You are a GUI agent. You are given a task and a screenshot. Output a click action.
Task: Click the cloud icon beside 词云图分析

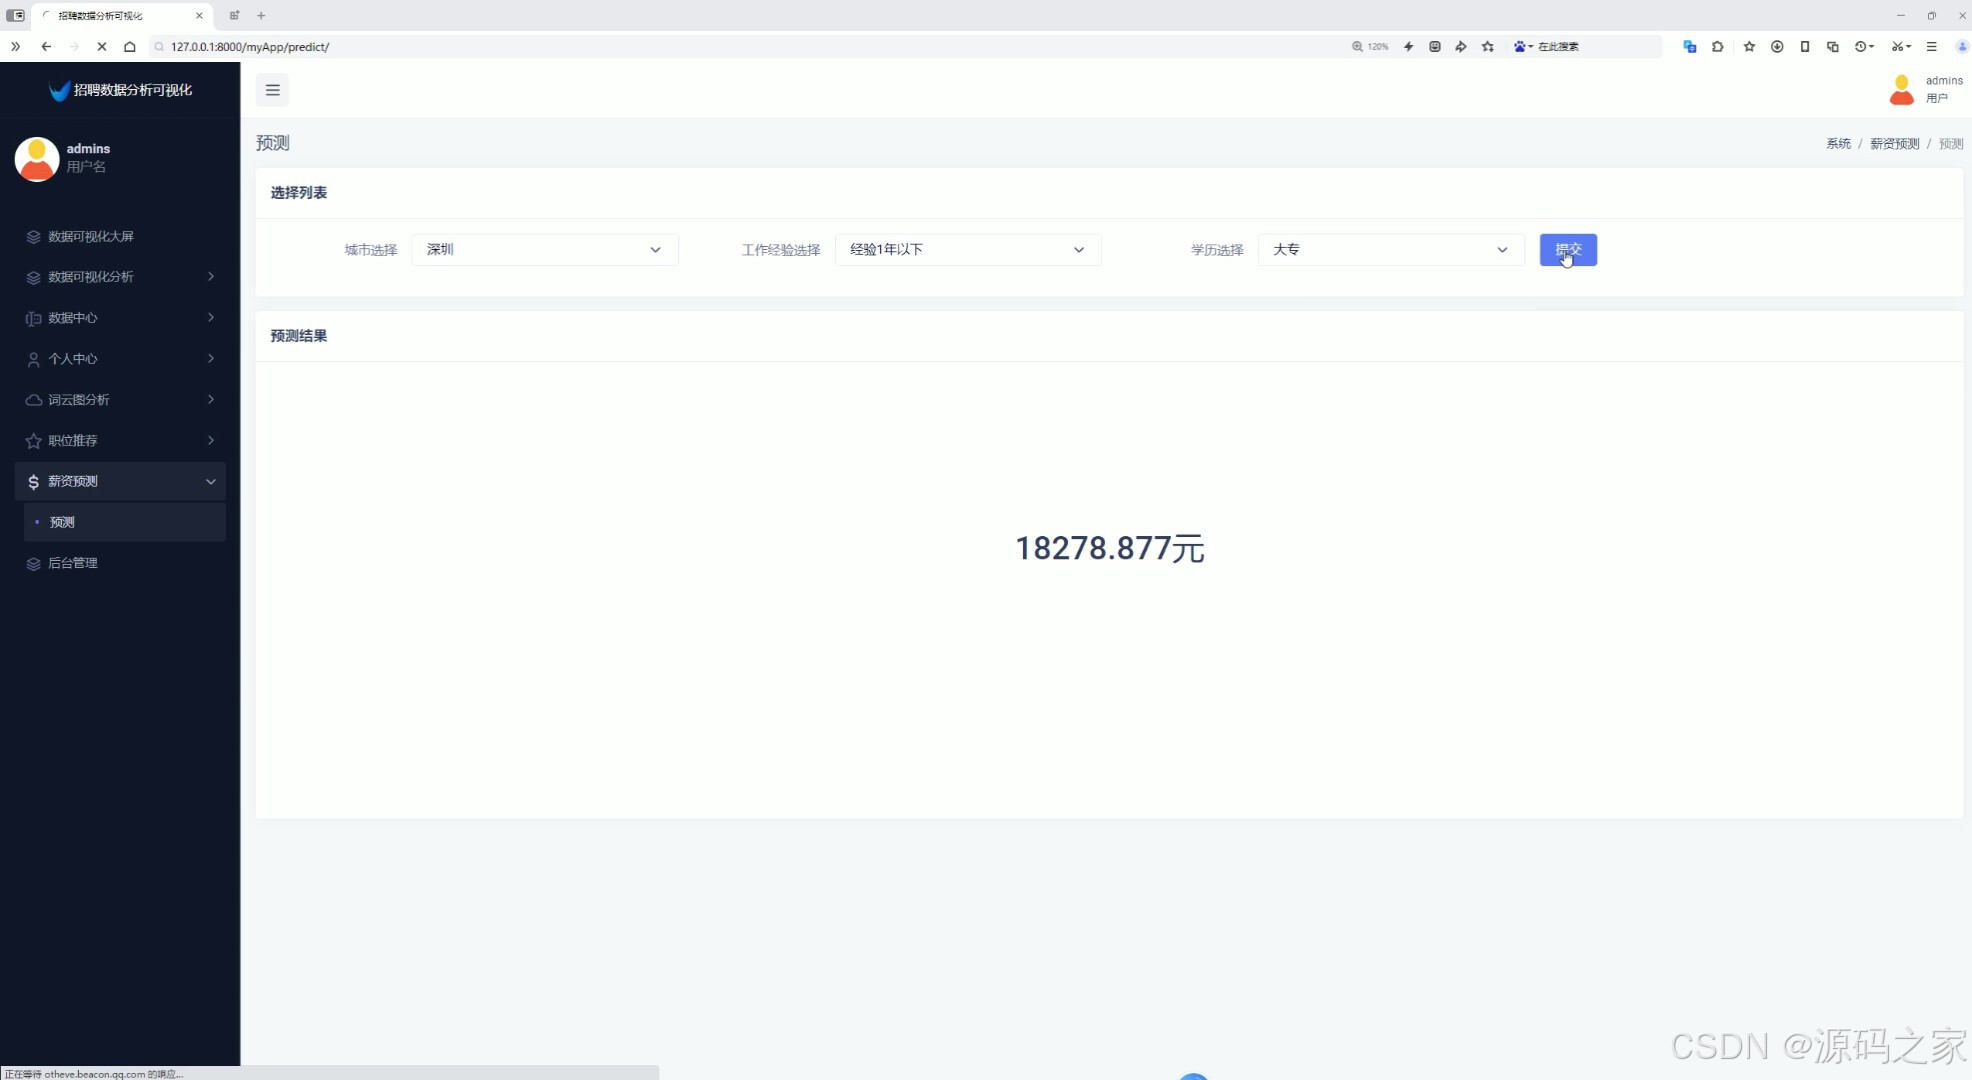(x=33, y=400)
